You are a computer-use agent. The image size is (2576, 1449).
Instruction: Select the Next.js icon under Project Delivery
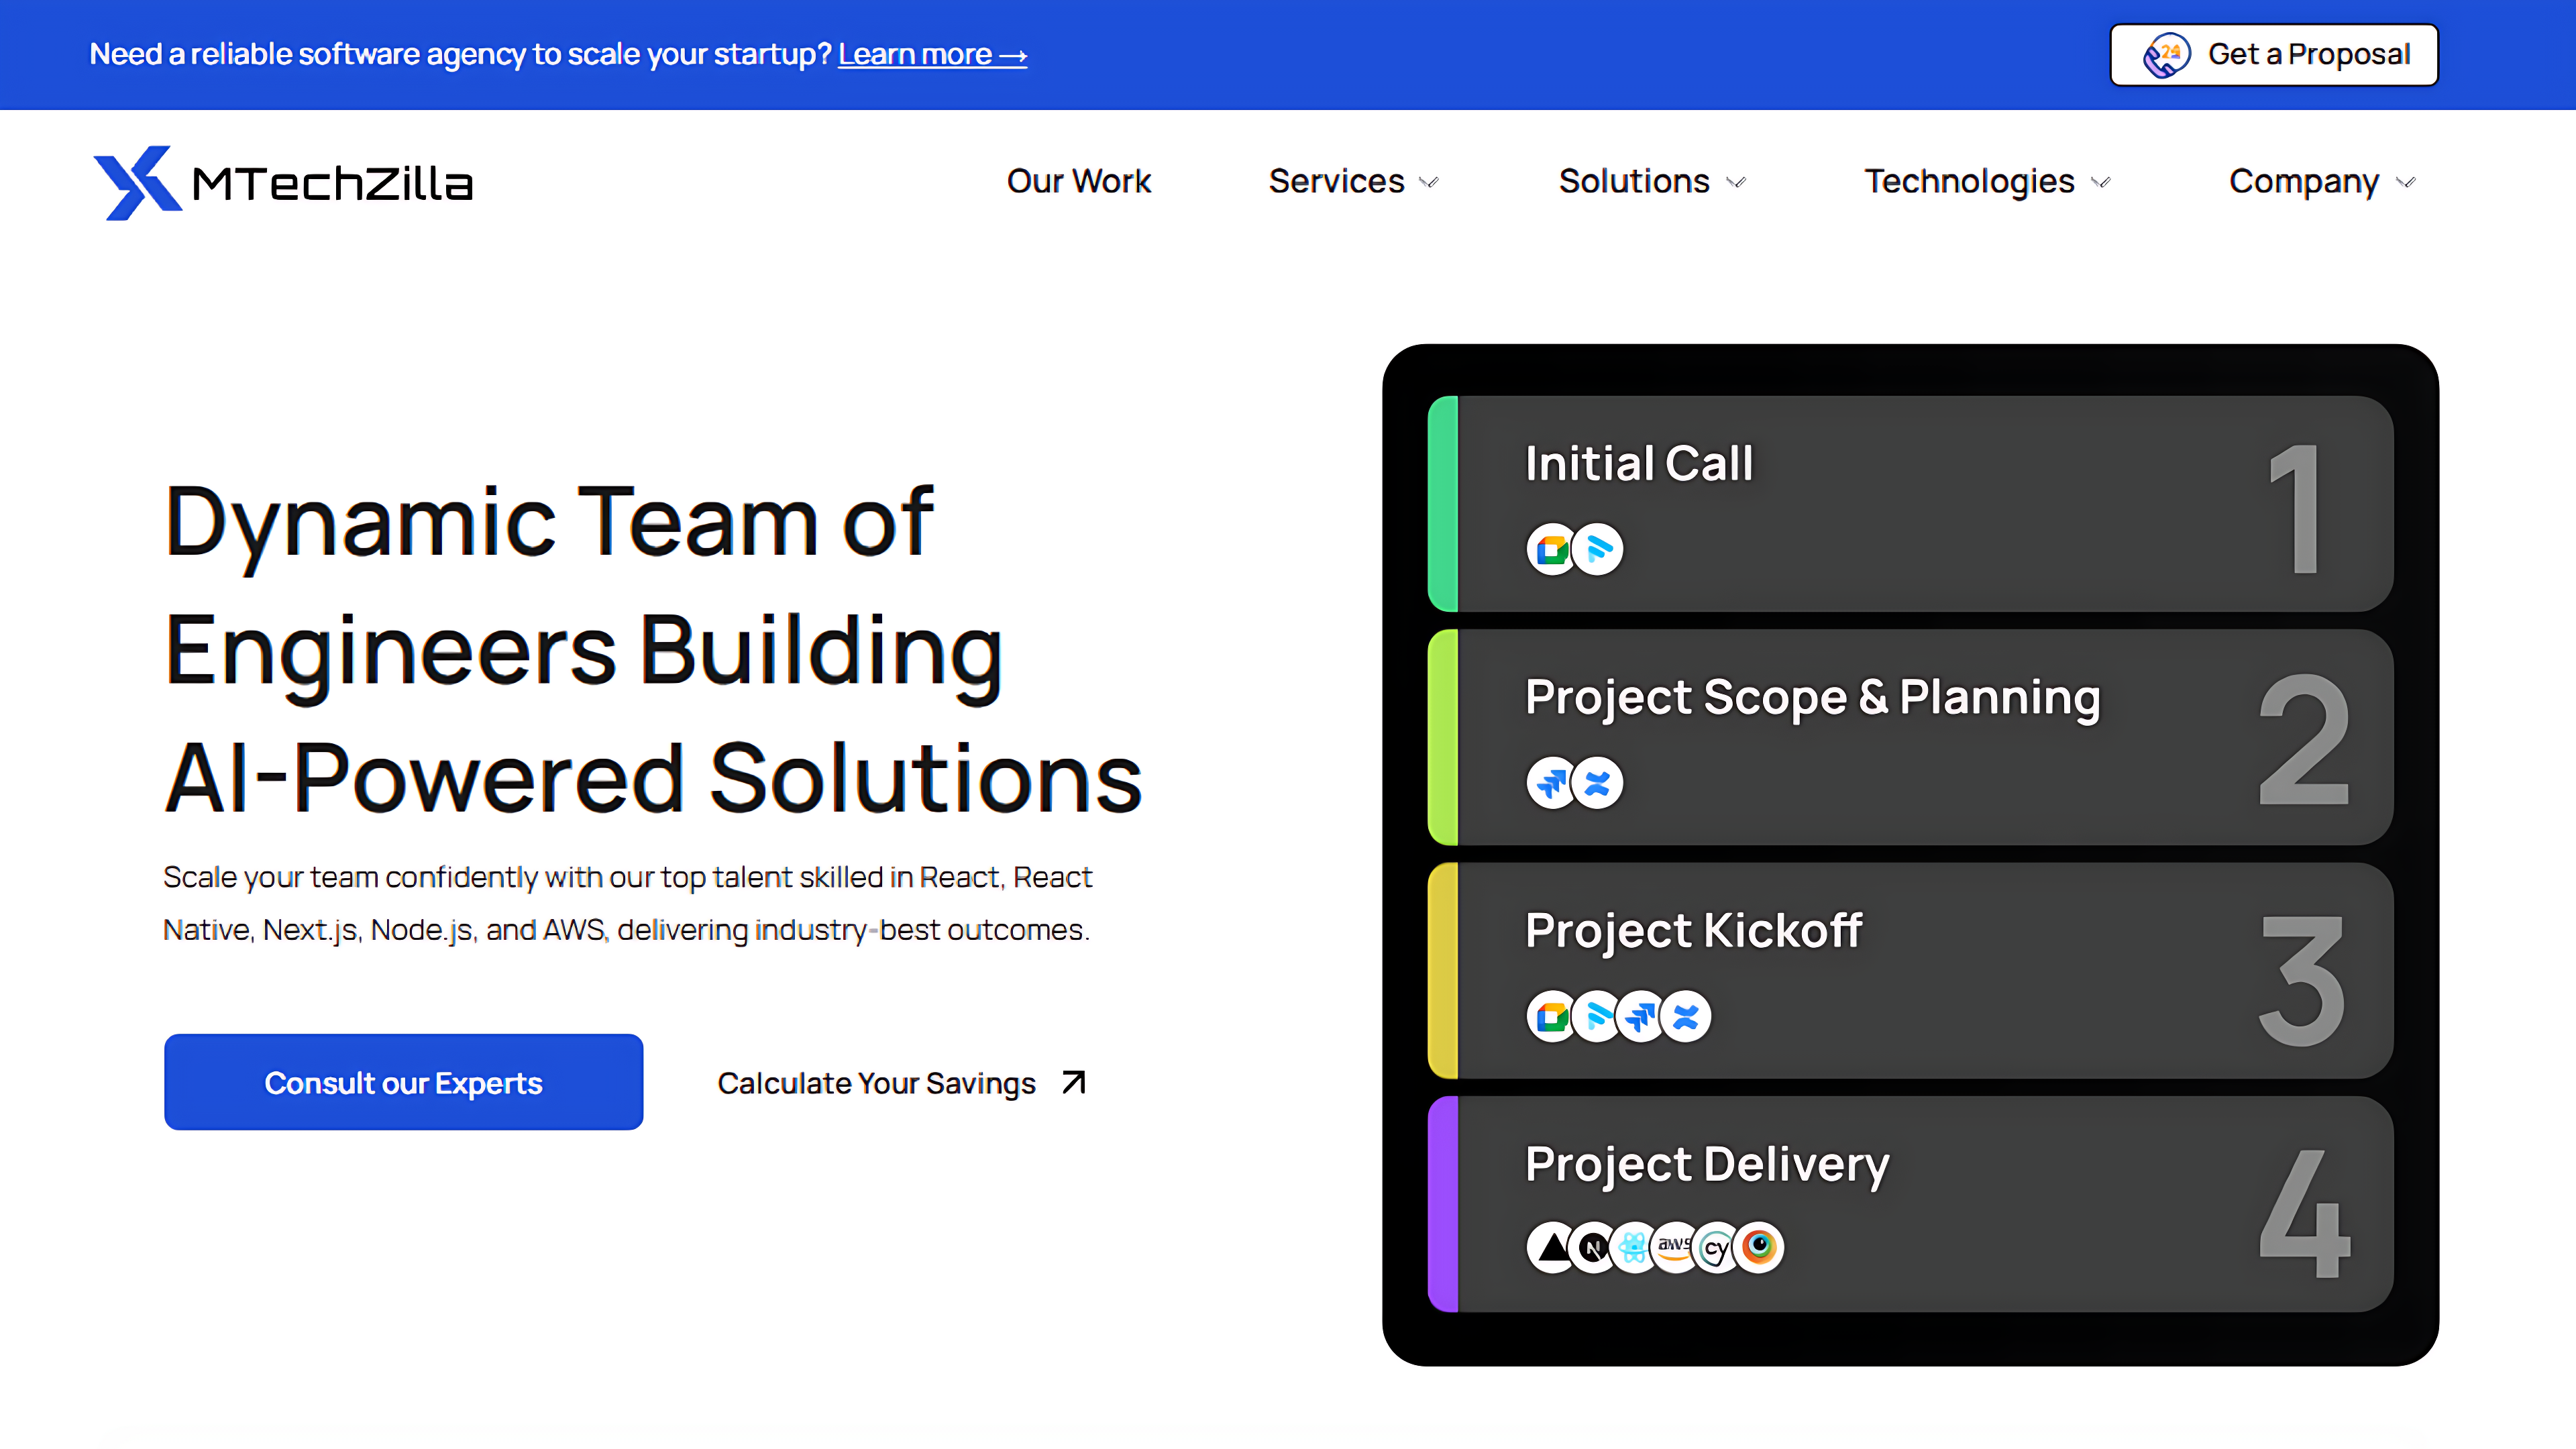[1593, 1247]
